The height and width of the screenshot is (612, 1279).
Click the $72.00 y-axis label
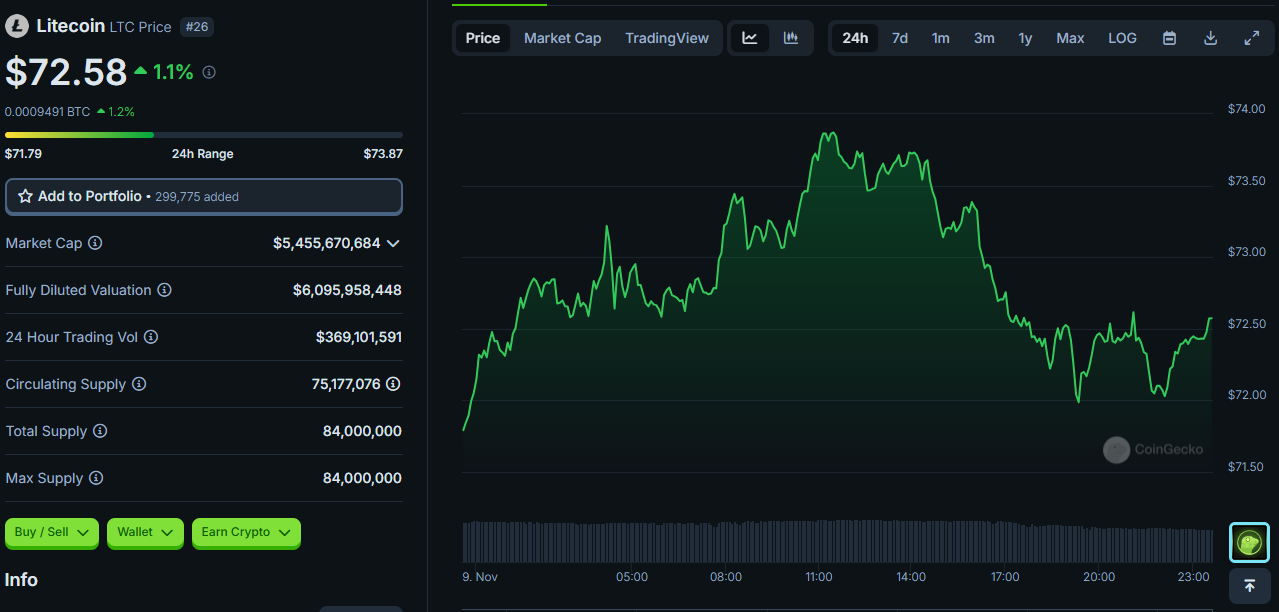click(x=1246, y=395)
